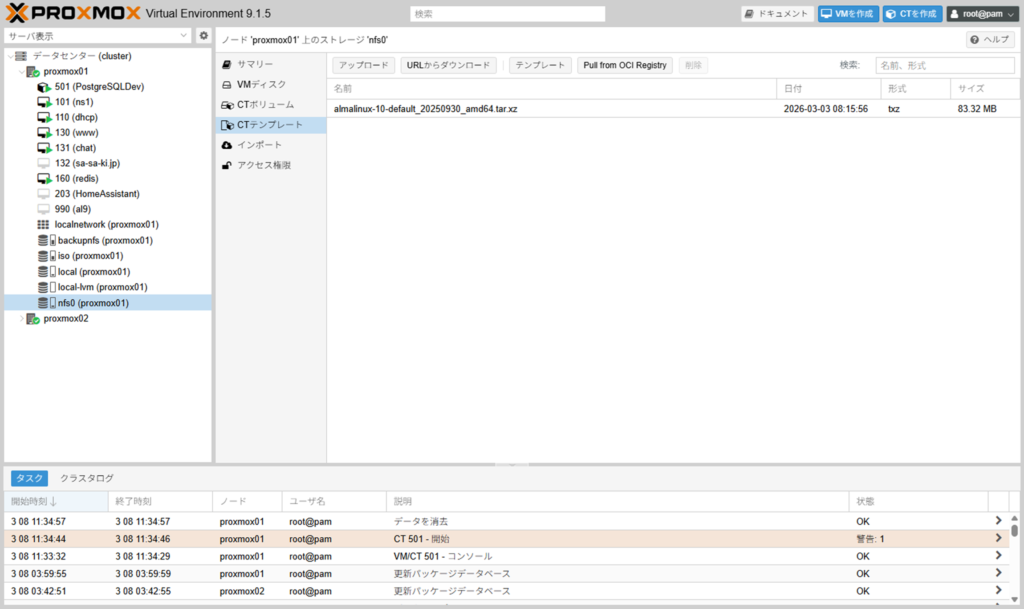1024x609 pixels.
Task: Open the サーバー表示 view dropdown
Action: click(97, 36)
